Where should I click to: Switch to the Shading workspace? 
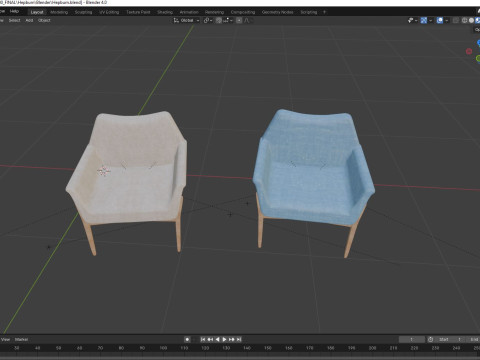(x=165, y=12)
